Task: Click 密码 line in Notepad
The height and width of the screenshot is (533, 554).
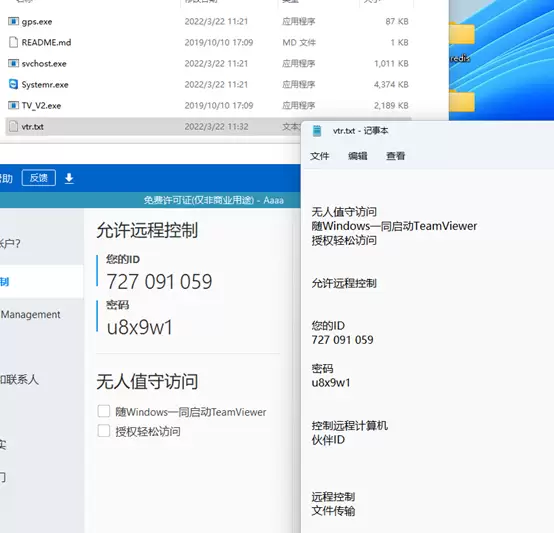Action: pos(322,368)
